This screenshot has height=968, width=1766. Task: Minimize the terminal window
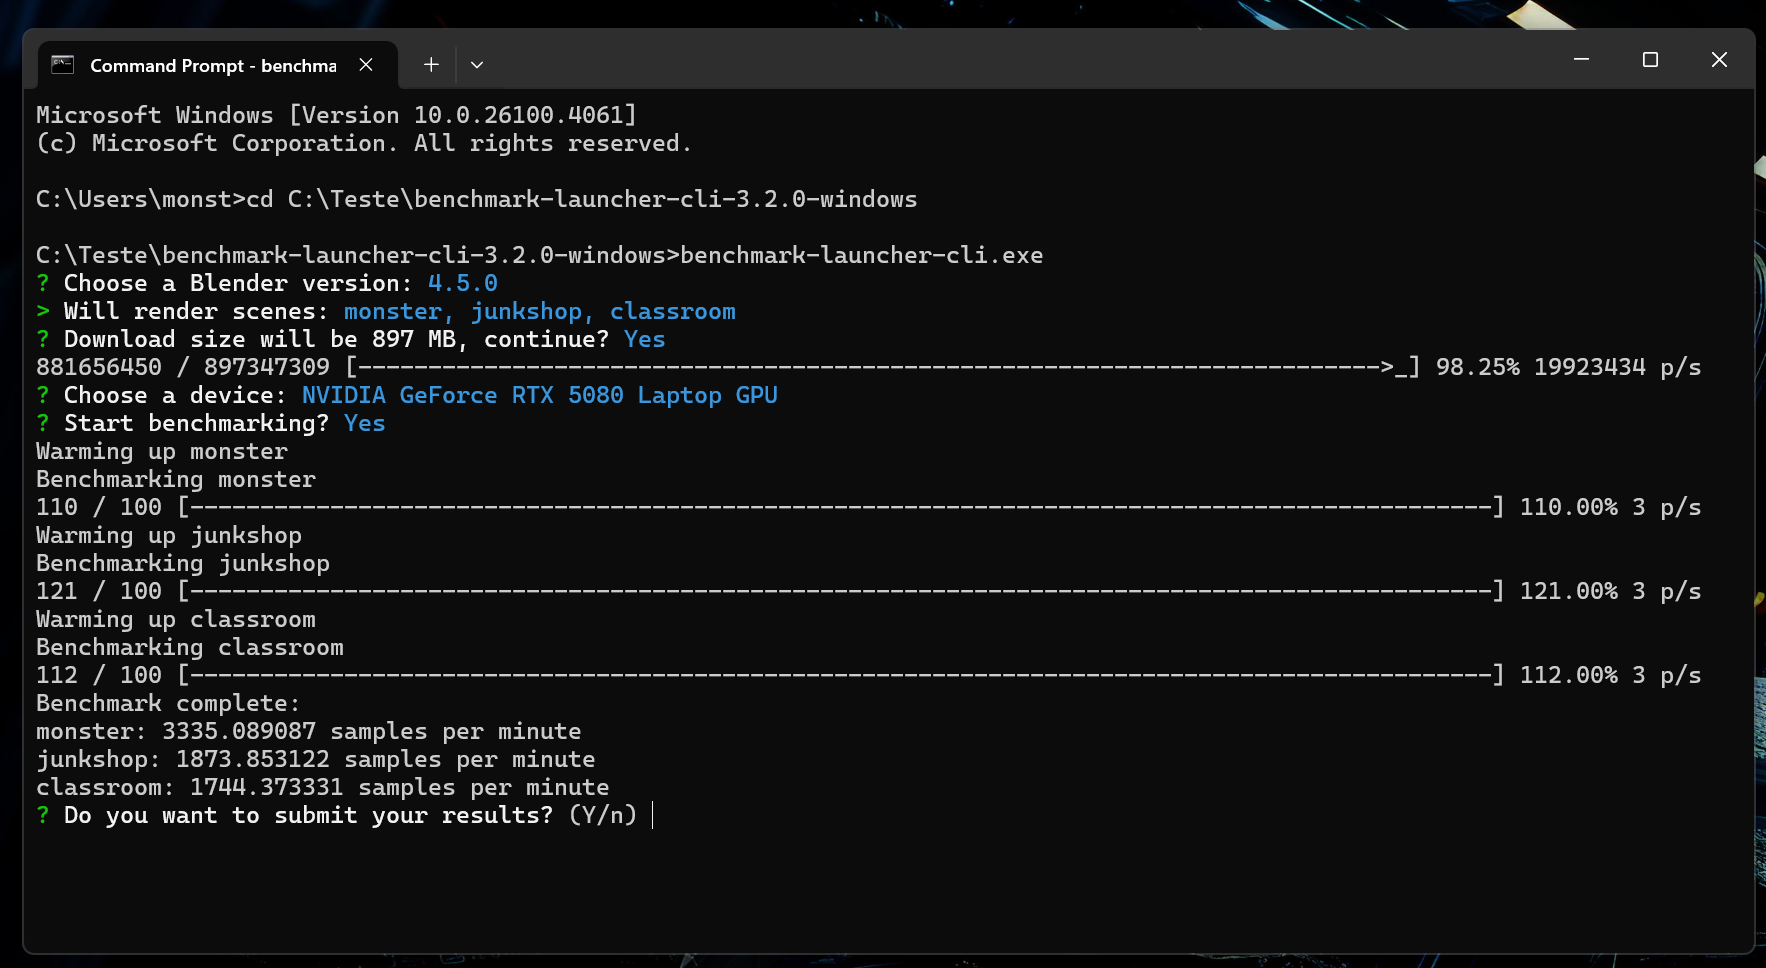point(1581,60)
